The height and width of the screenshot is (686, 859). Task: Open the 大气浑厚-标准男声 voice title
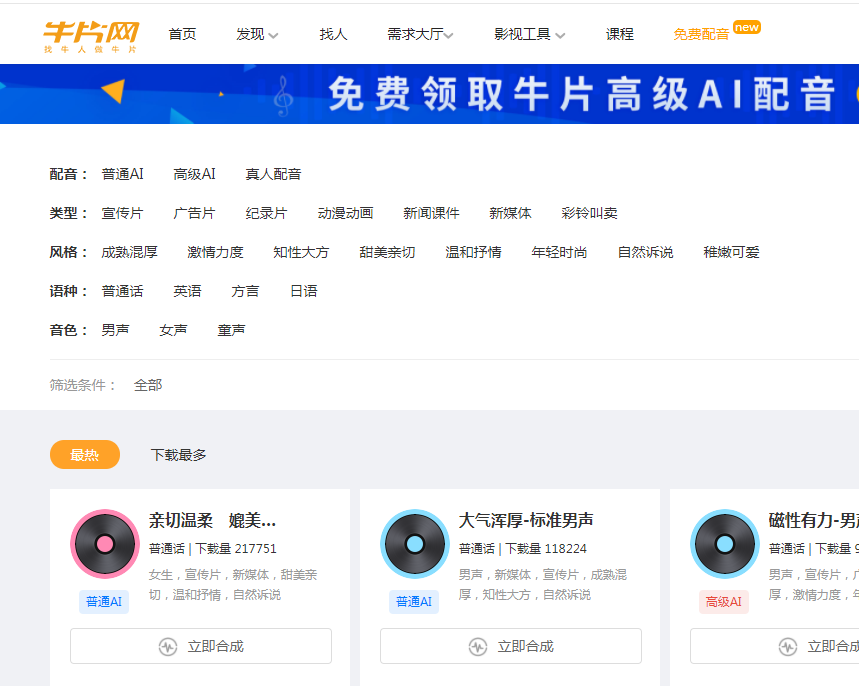point(526,520)
